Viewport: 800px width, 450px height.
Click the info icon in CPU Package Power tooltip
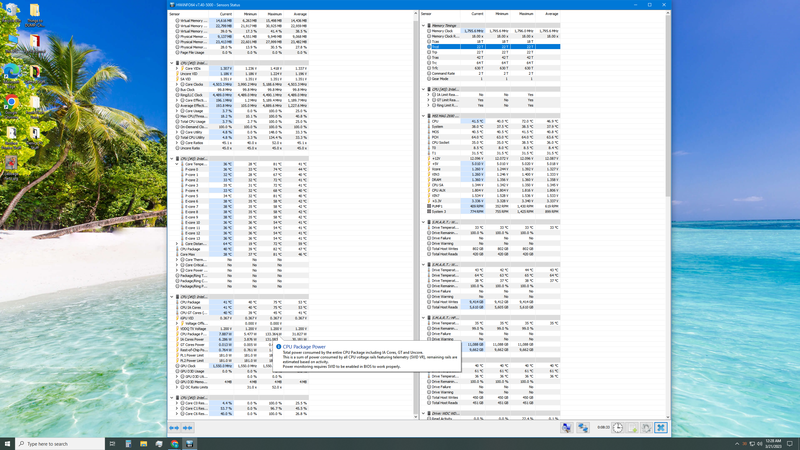pyautogui.click(x=279, y=346)
